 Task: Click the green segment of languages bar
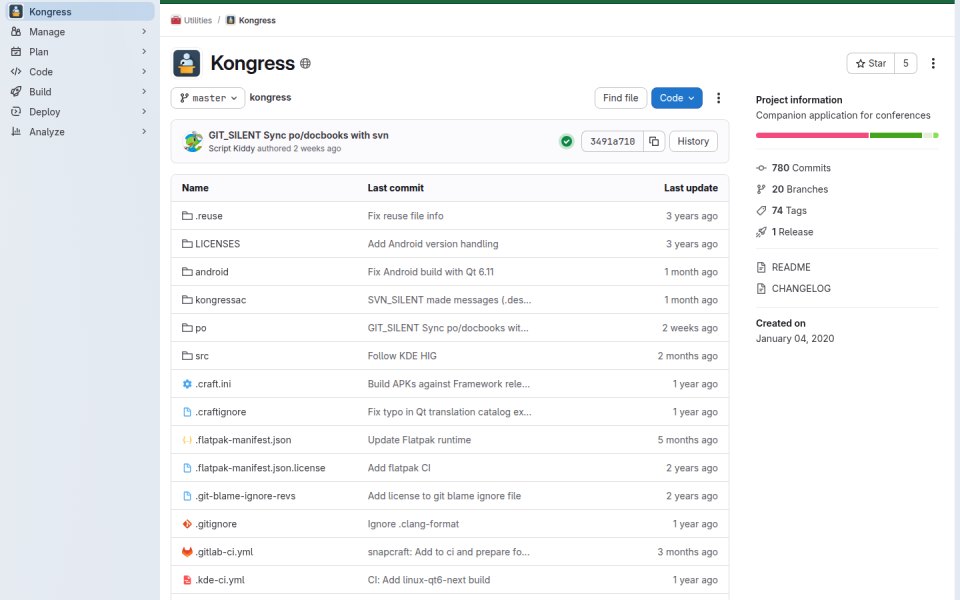(896, 135)
